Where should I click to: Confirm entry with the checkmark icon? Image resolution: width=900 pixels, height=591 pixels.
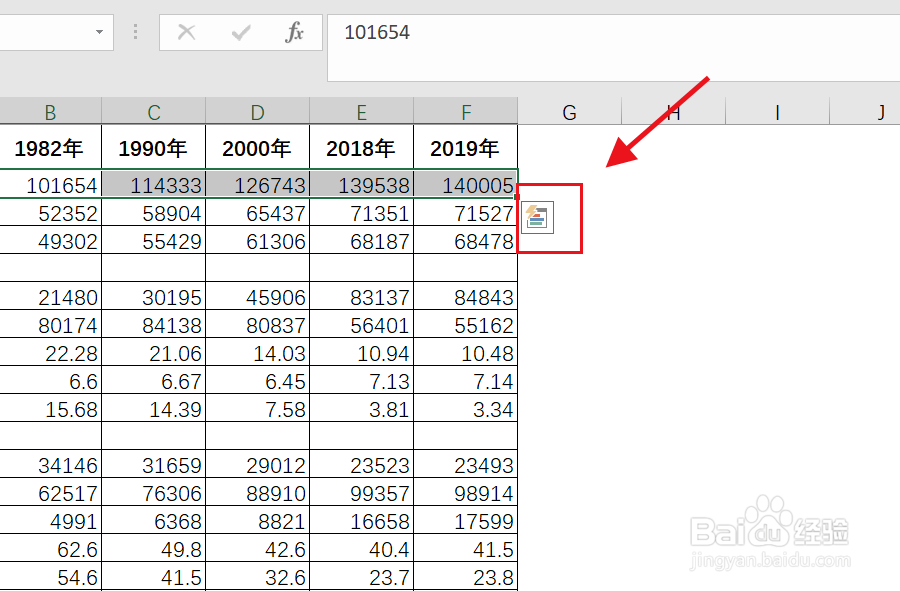point(240,33)
